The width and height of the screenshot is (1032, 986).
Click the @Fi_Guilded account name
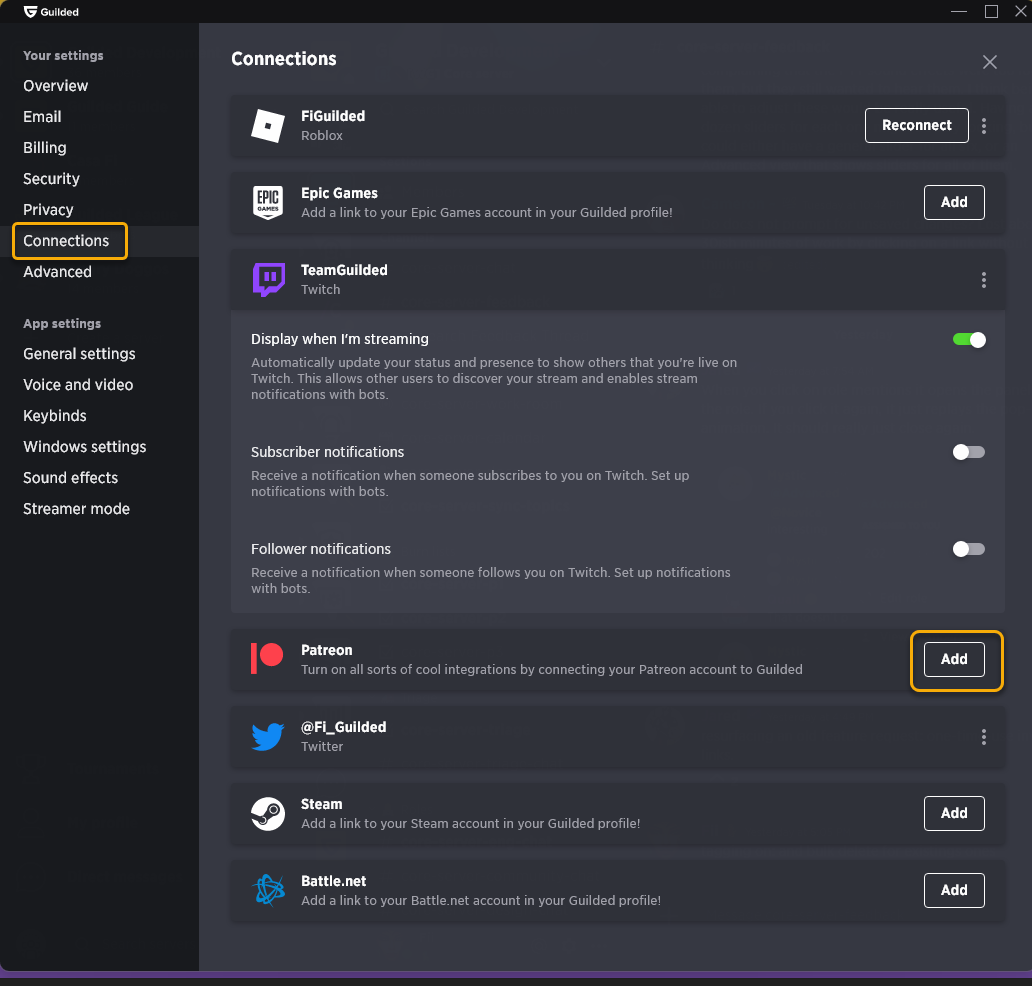[x=344, y=727]
